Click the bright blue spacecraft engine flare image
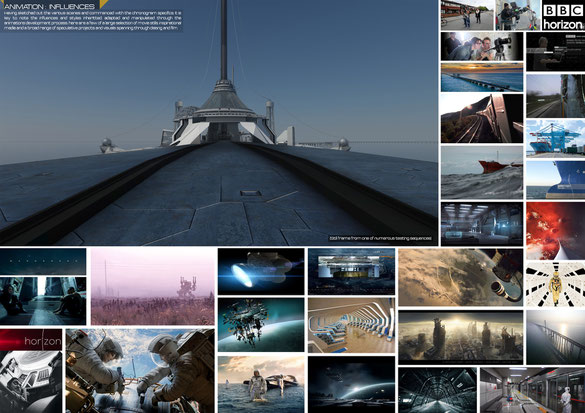The width and height of the screenshot is (585, 413). coord(261,272)
